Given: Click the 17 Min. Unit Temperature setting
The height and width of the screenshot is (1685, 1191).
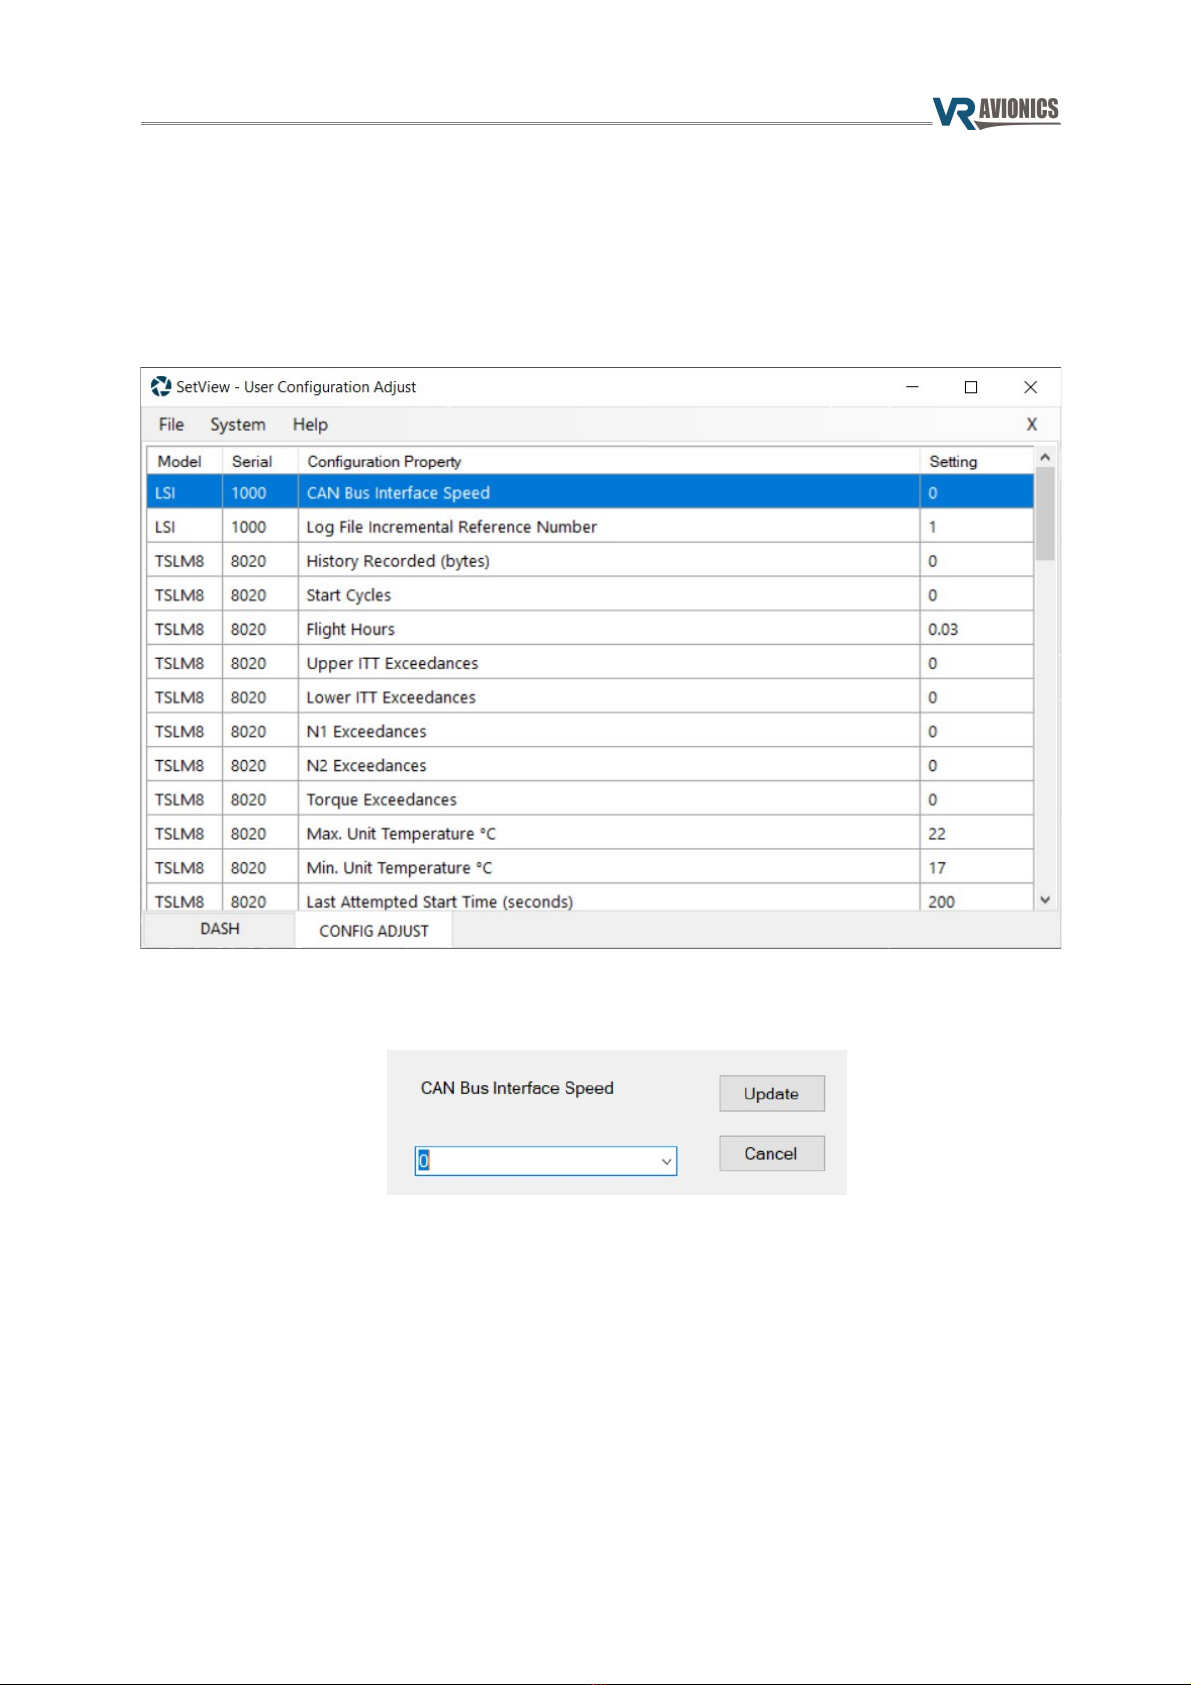Looking at the screenshot, I should (937, 867).
